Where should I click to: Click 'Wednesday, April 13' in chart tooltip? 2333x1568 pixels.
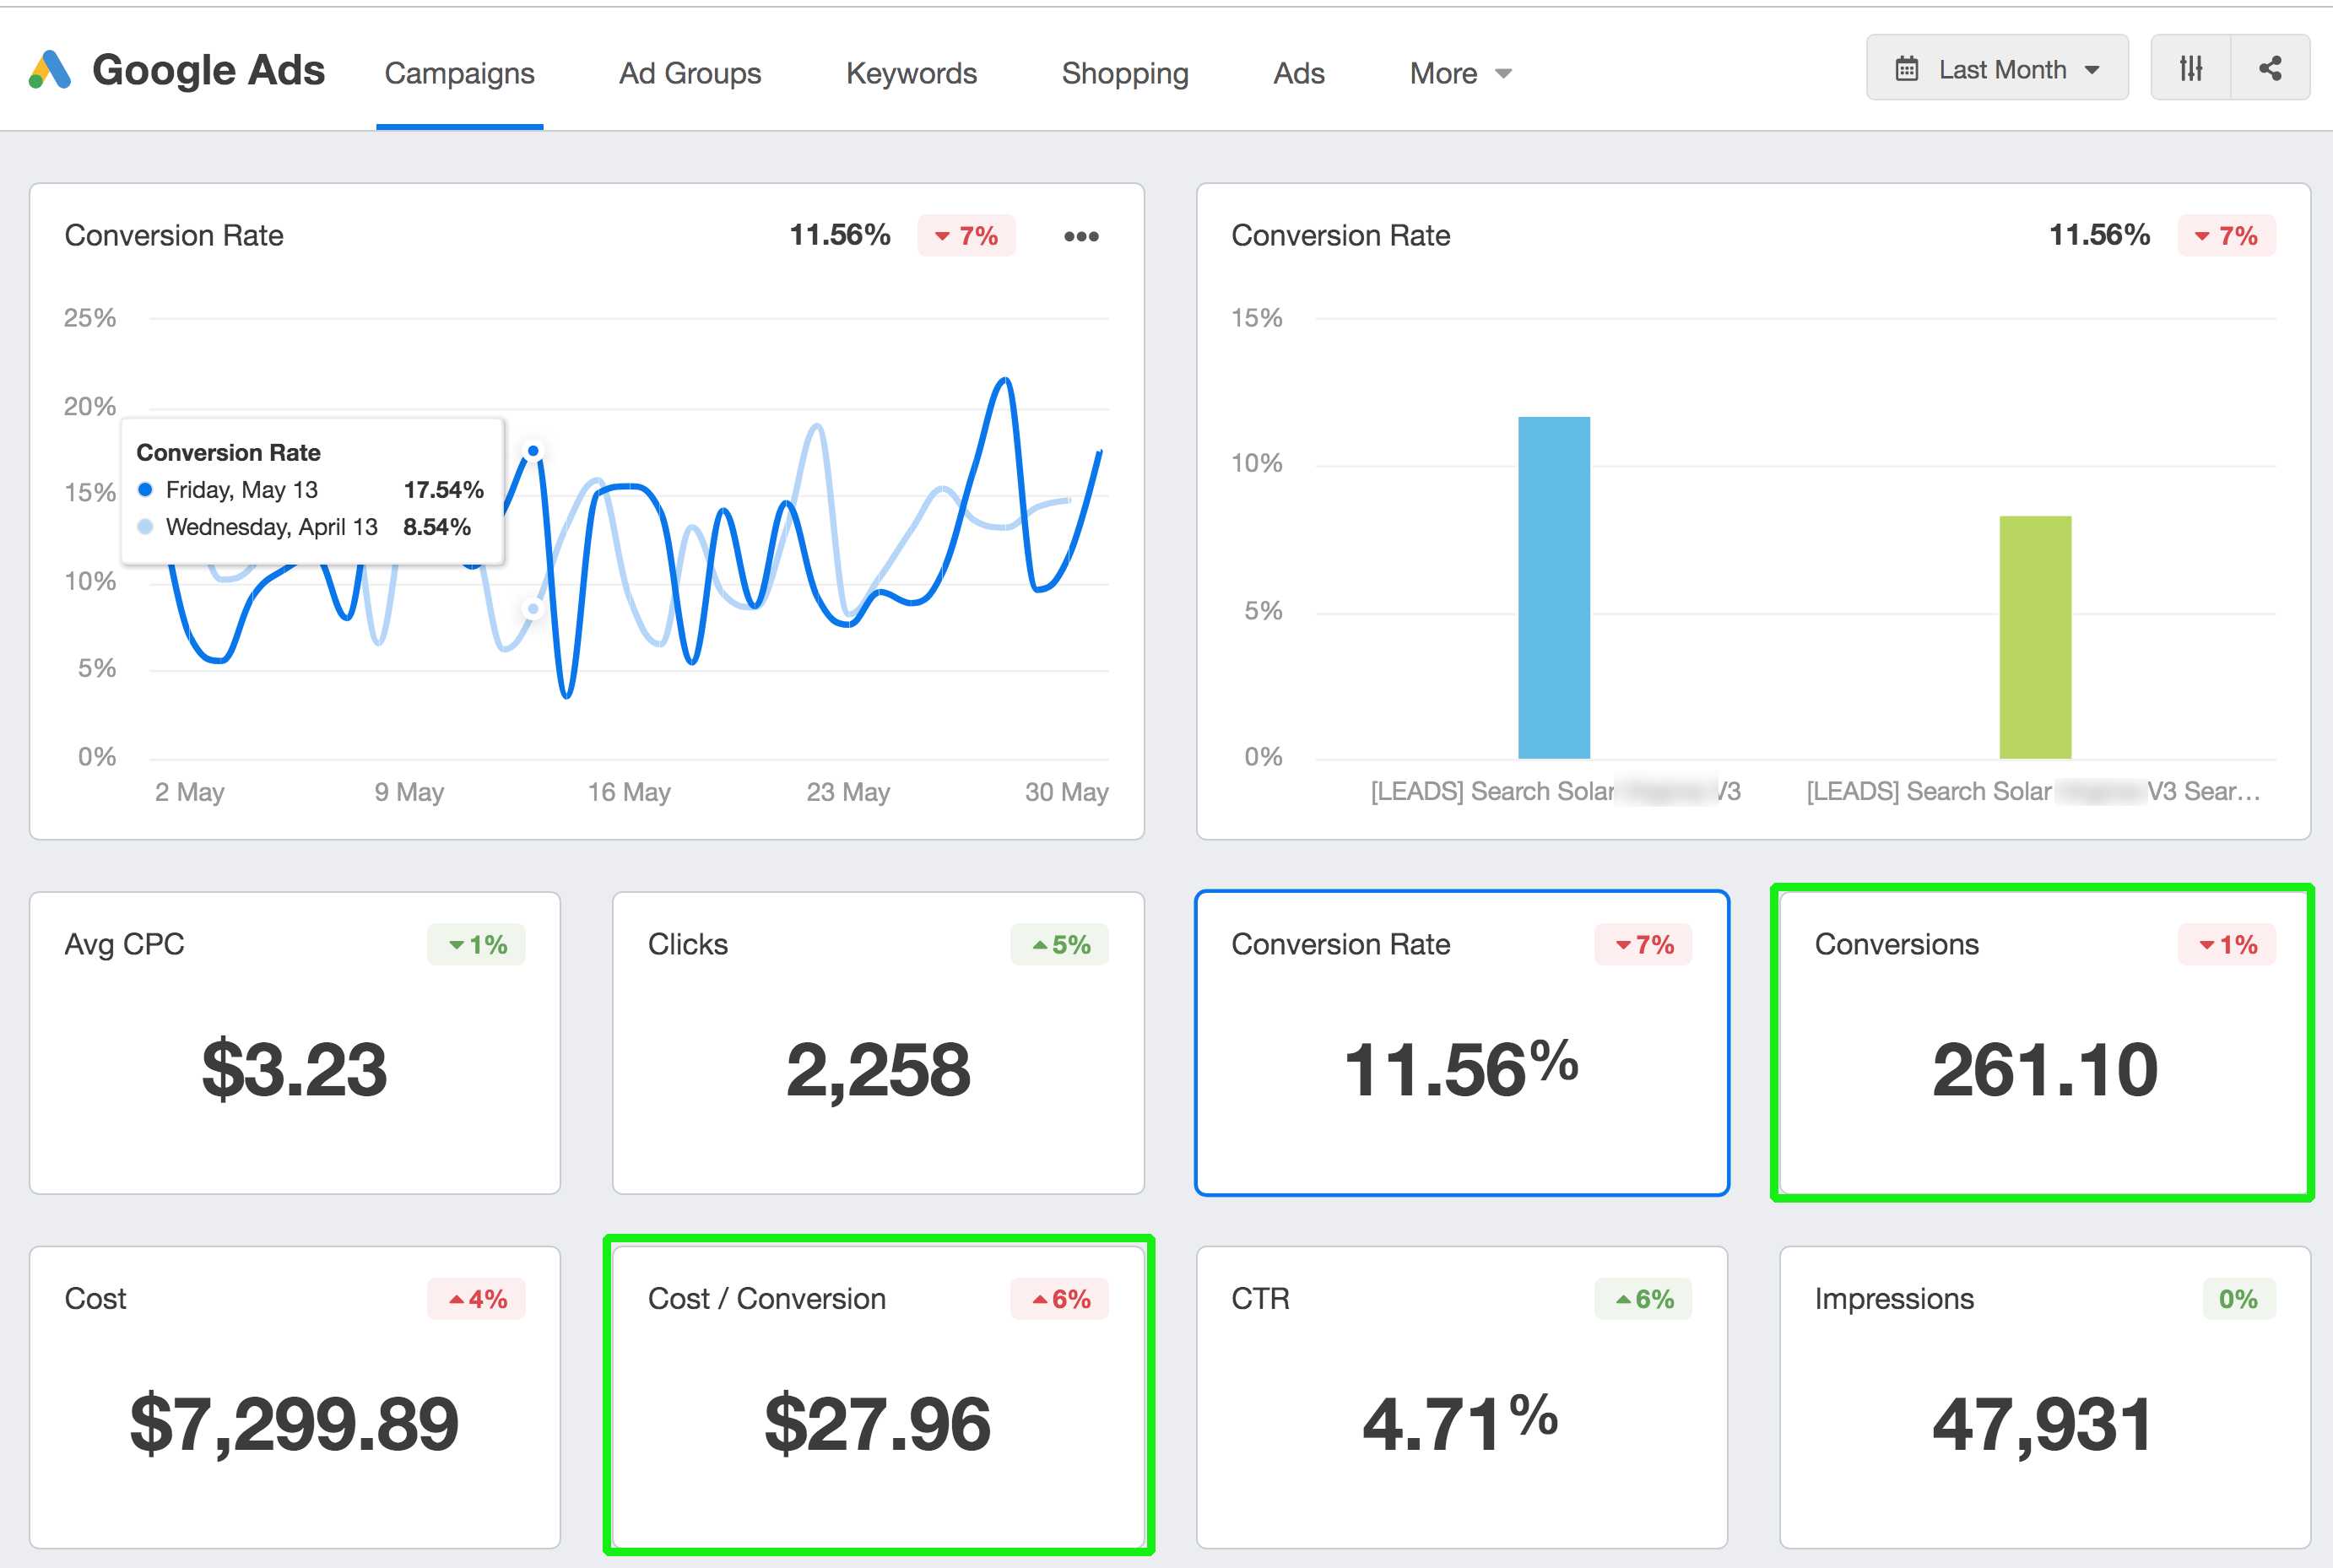272,527
